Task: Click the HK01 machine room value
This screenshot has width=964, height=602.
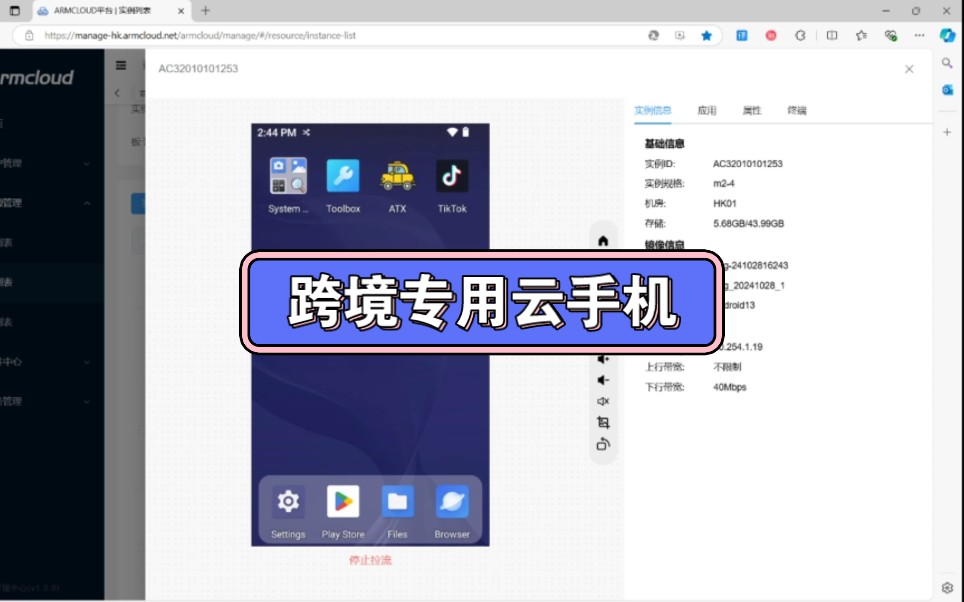Action: tap(725, 204)
